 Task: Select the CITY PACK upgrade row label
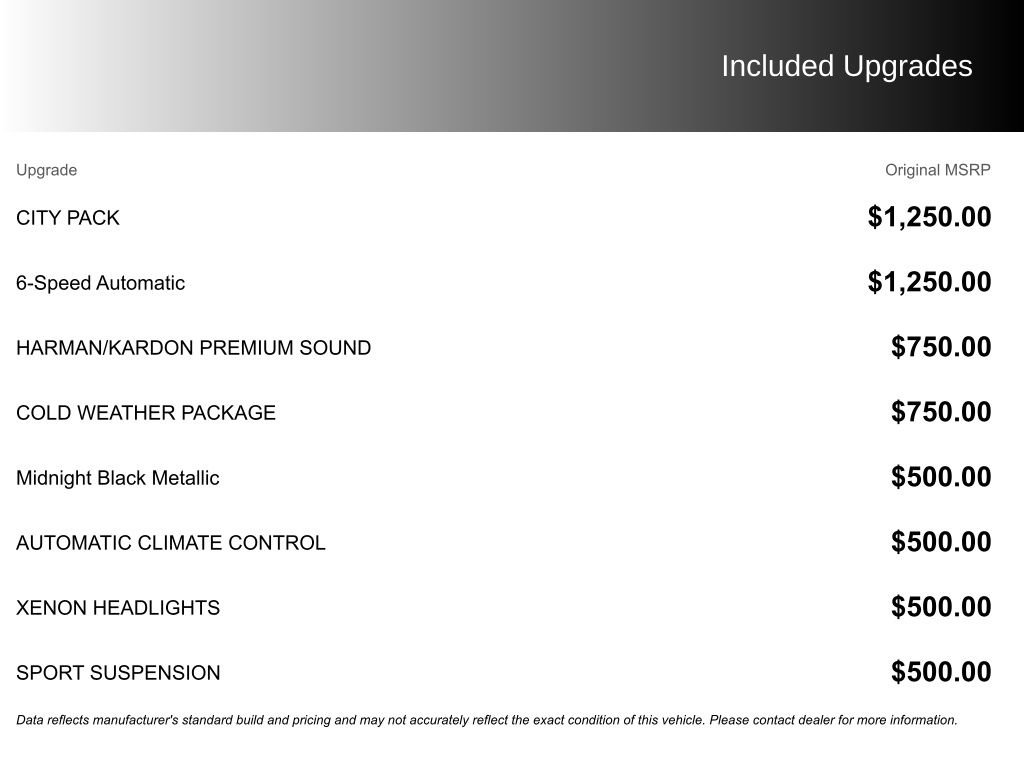tap(68, 218)
